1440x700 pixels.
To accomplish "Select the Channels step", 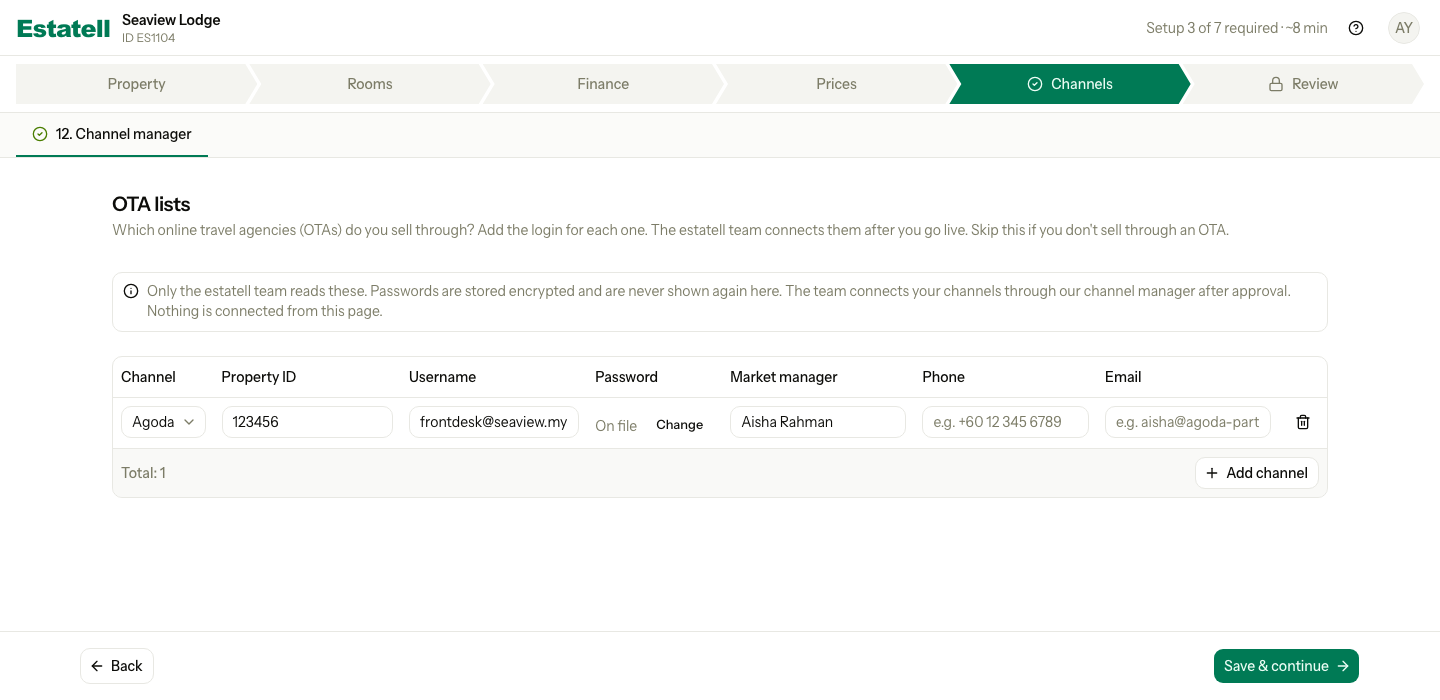I will [x=1070, y=84].
